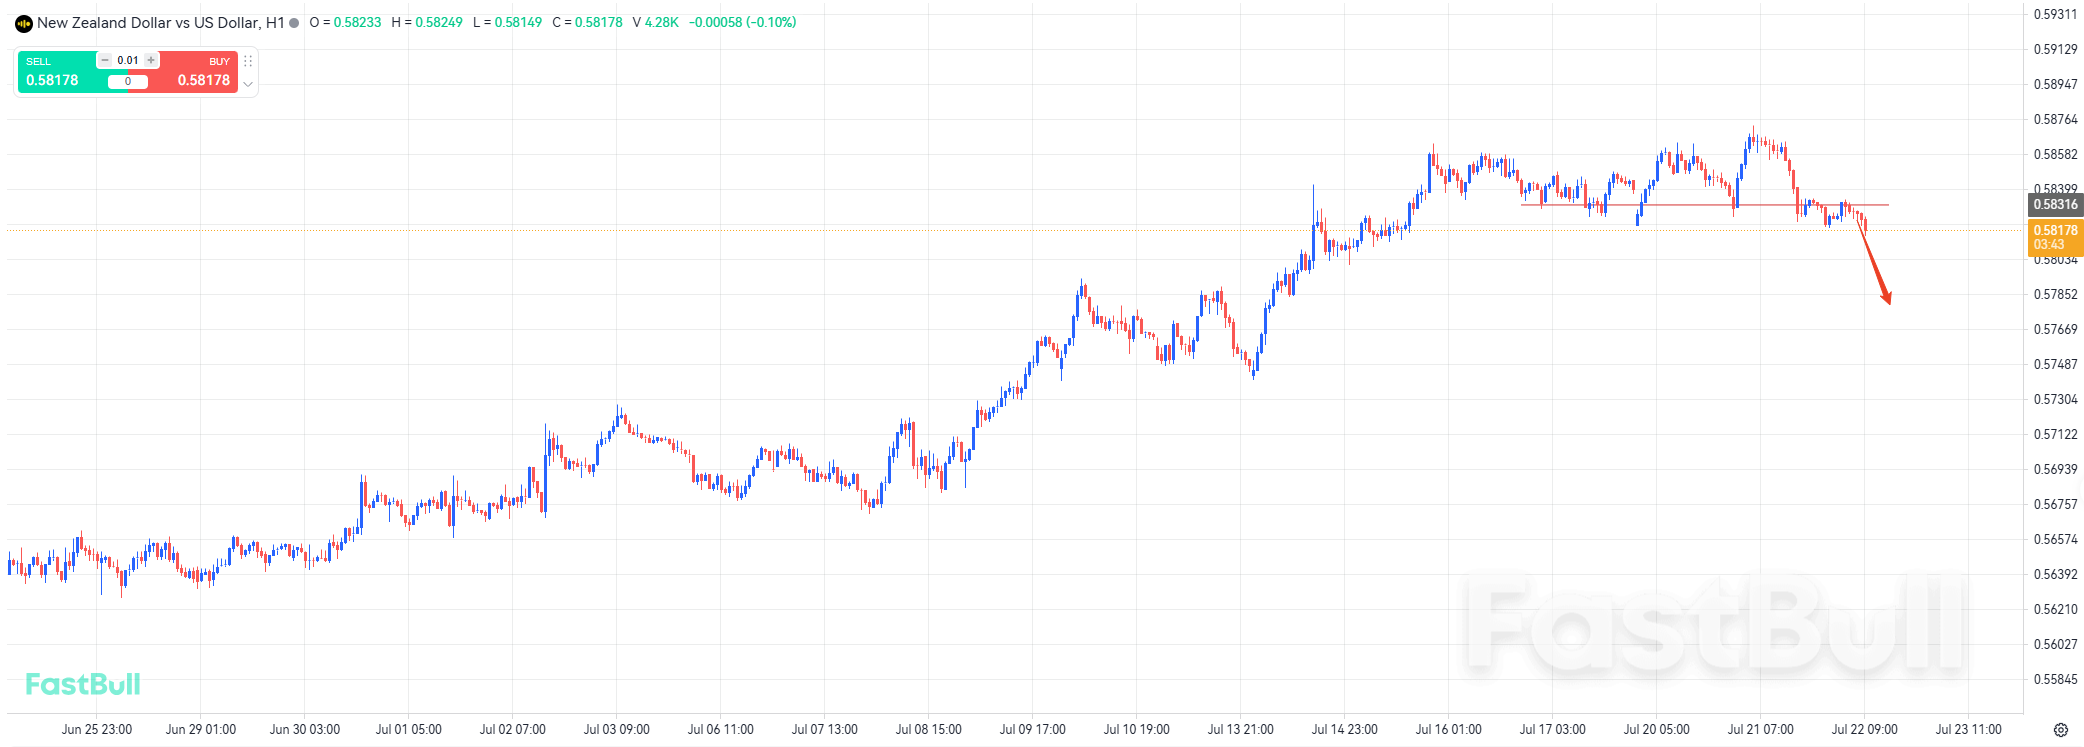Click the orange current price label 0.58178
Viewport: 2084px width, 747px height.
coord(2055,237)
